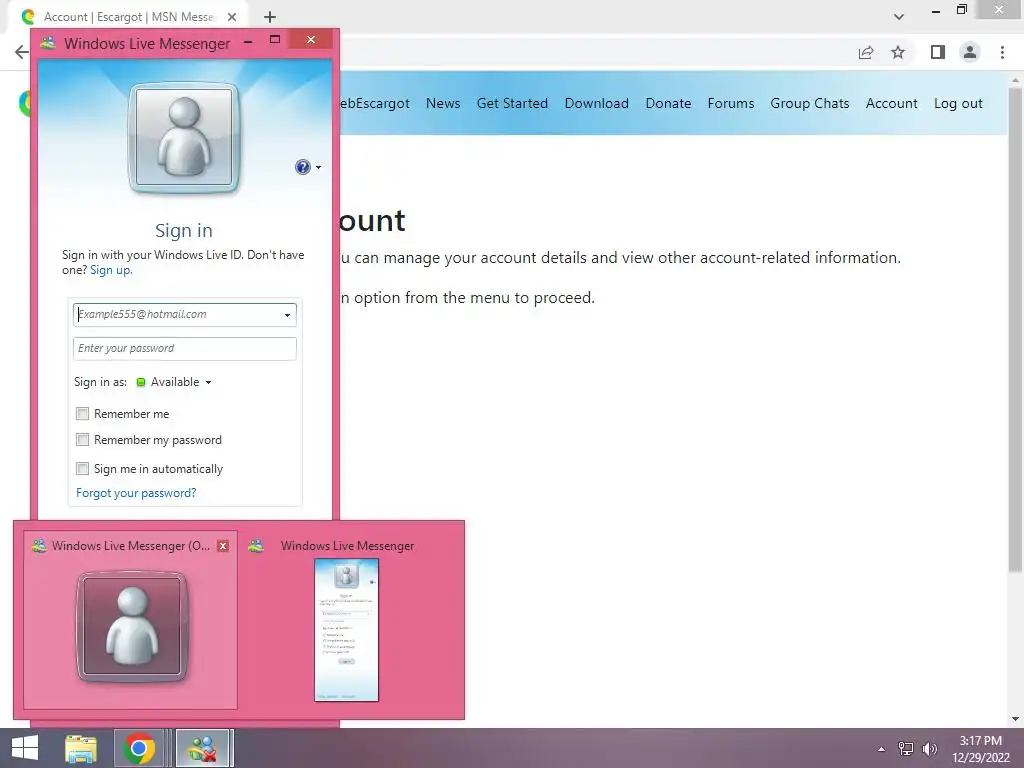The height and width of the screenshot is (768, 1024).
Task: Bookmark page with star icon
Action: pyautogui.click(x=898, y=52)
